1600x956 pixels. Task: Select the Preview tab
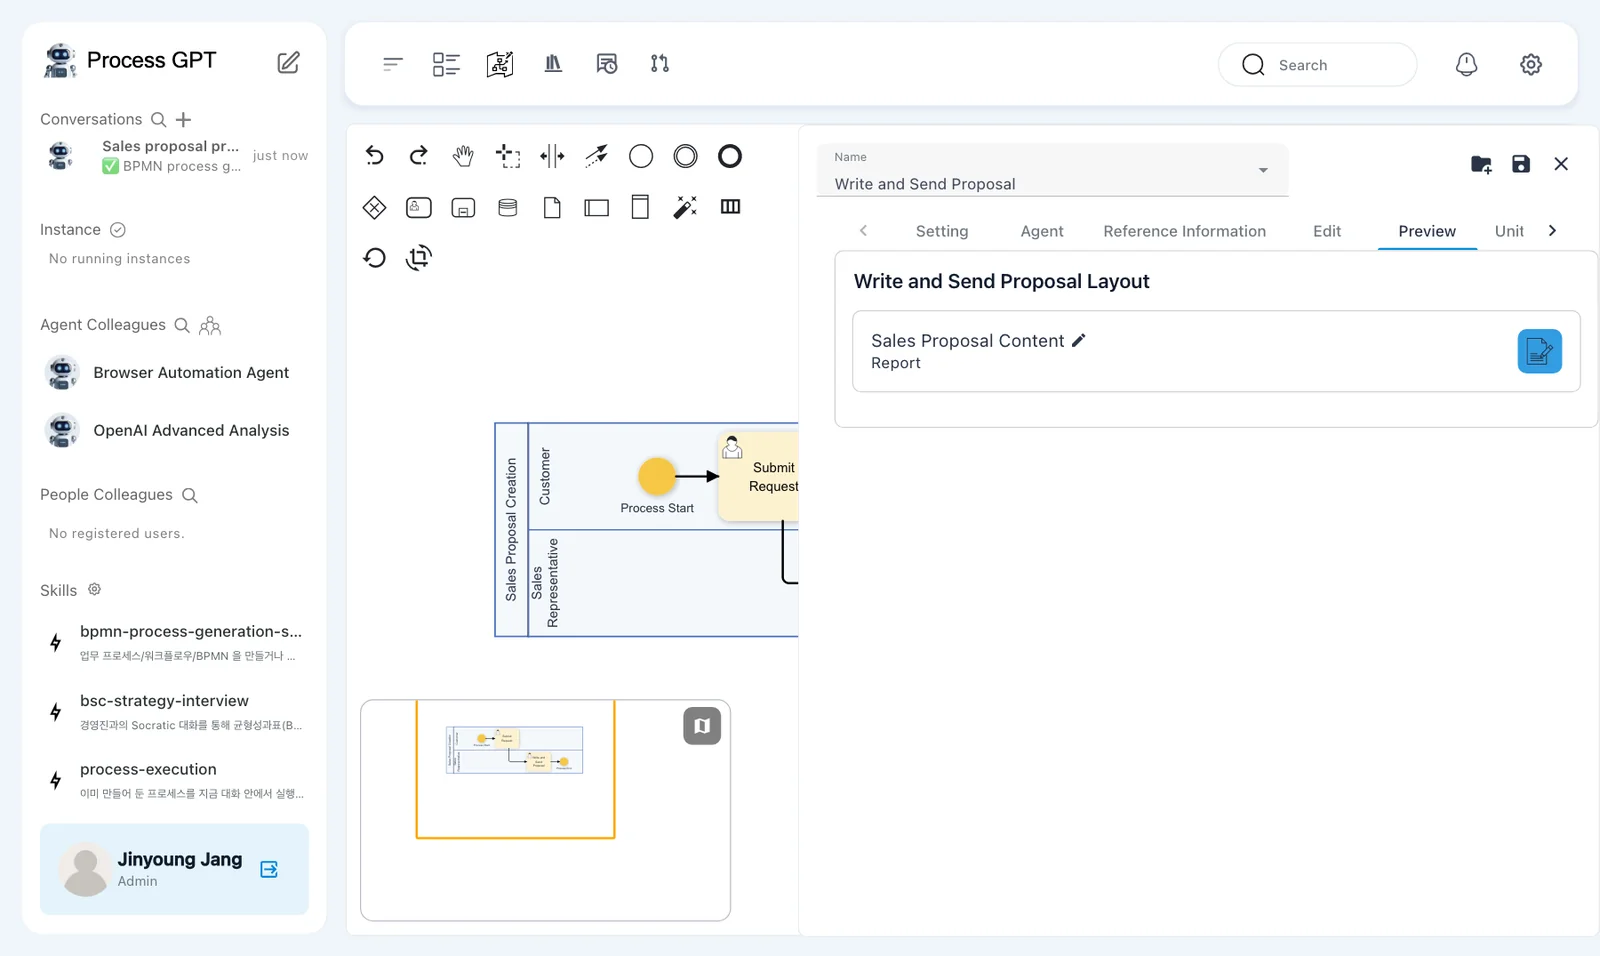point(1427,231)
